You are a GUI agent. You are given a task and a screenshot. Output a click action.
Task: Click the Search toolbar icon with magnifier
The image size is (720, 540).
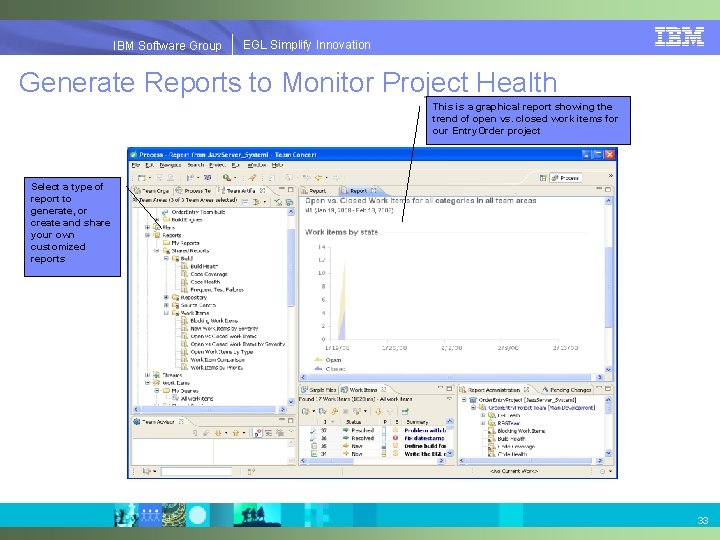coord(227,178)
